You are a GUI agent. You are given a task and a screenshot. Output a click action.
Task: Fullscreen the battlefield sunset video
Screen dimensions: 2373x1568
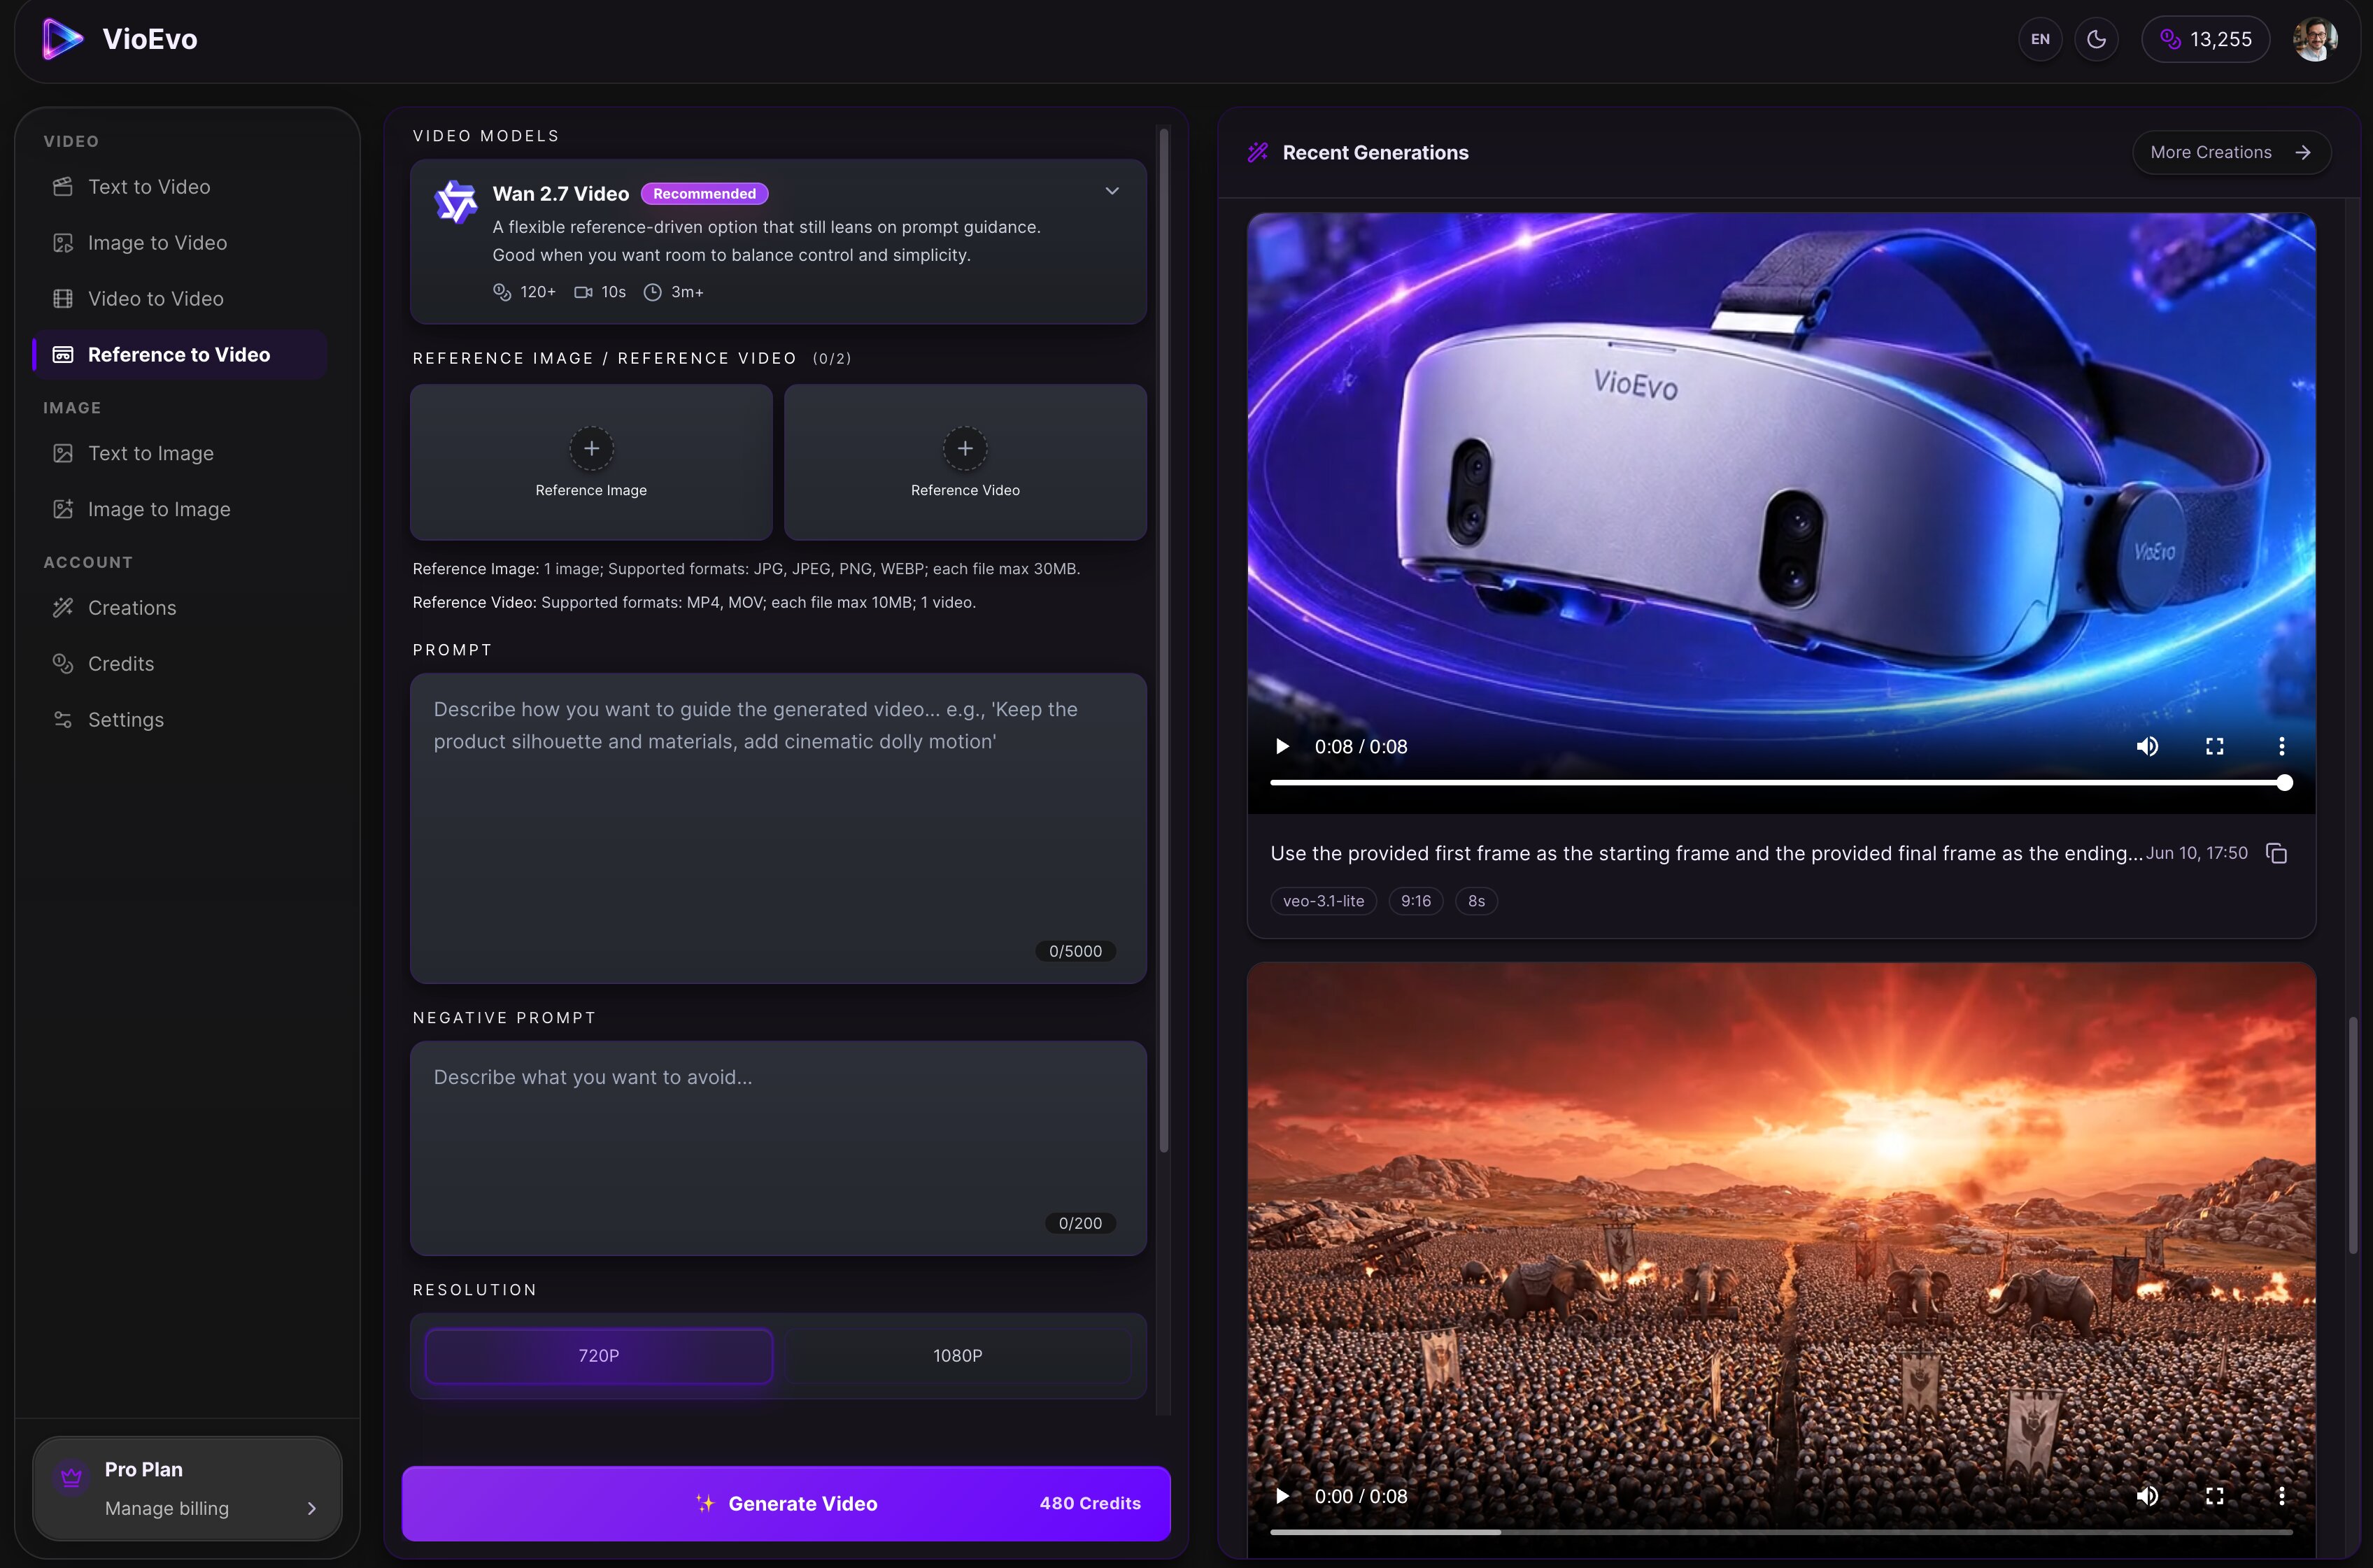click(x=2214, y=1497)
